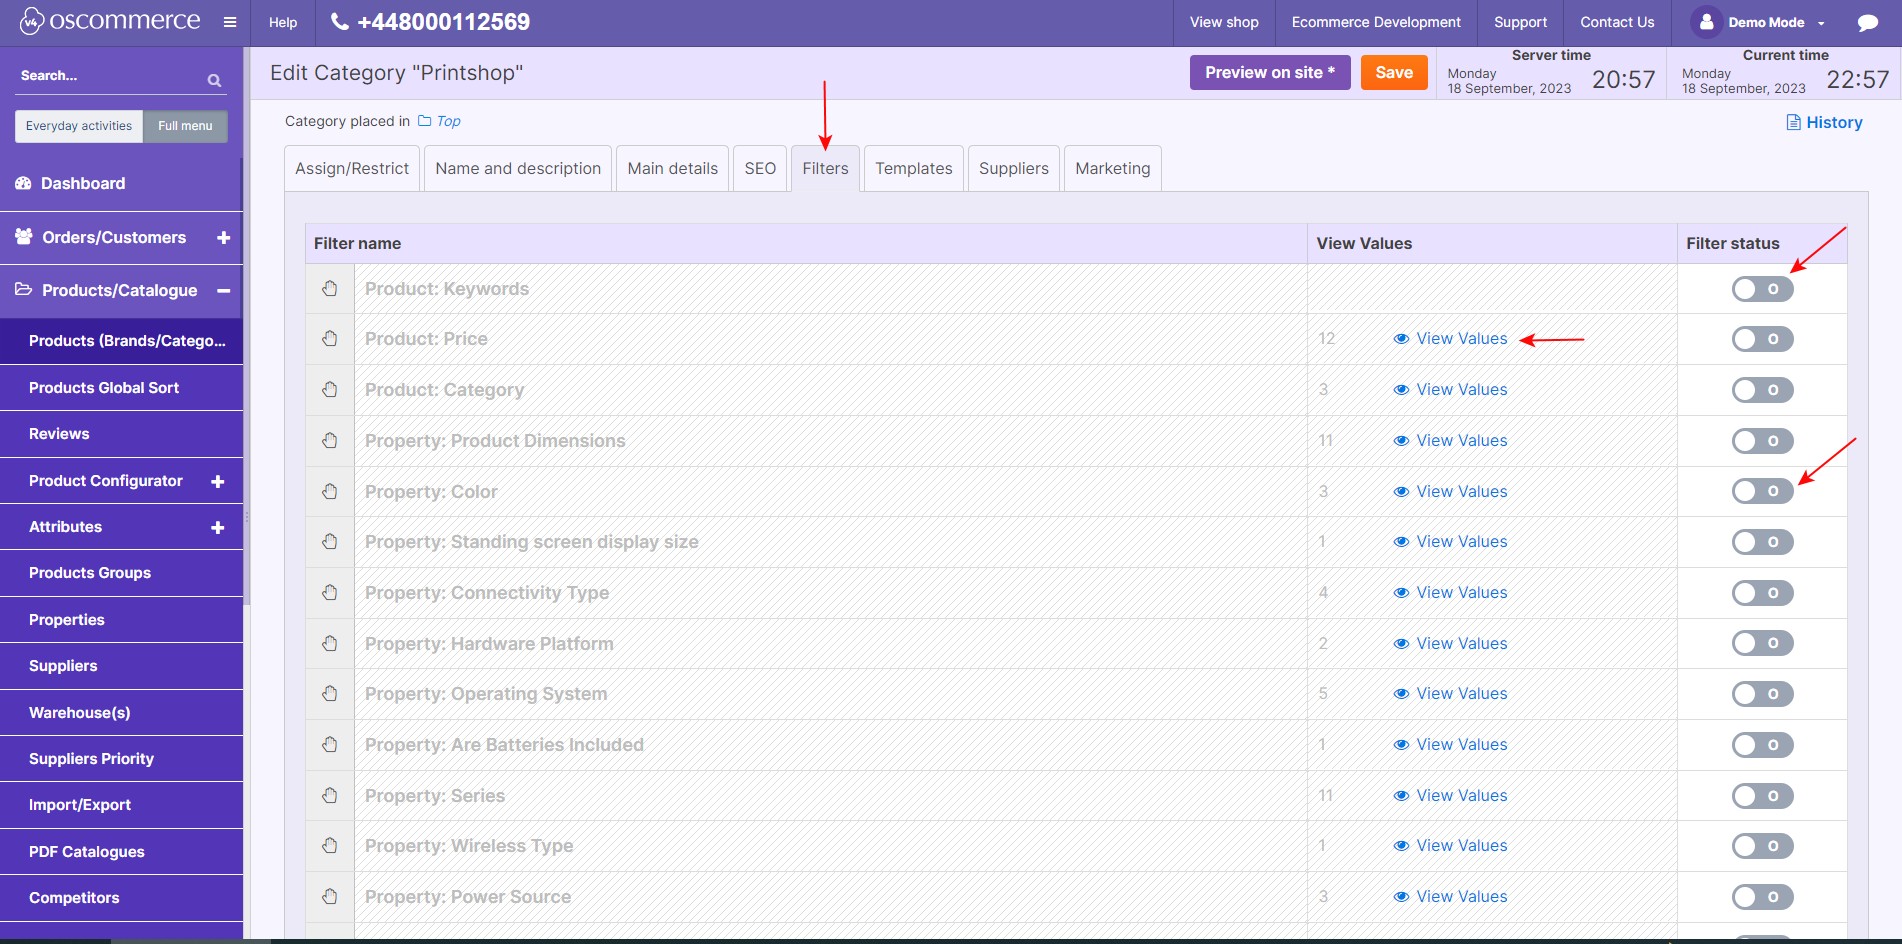Enable the Hardware Platform filter toggle
Viewport: 1902px width, 944px height.
tap(1762, 643)
